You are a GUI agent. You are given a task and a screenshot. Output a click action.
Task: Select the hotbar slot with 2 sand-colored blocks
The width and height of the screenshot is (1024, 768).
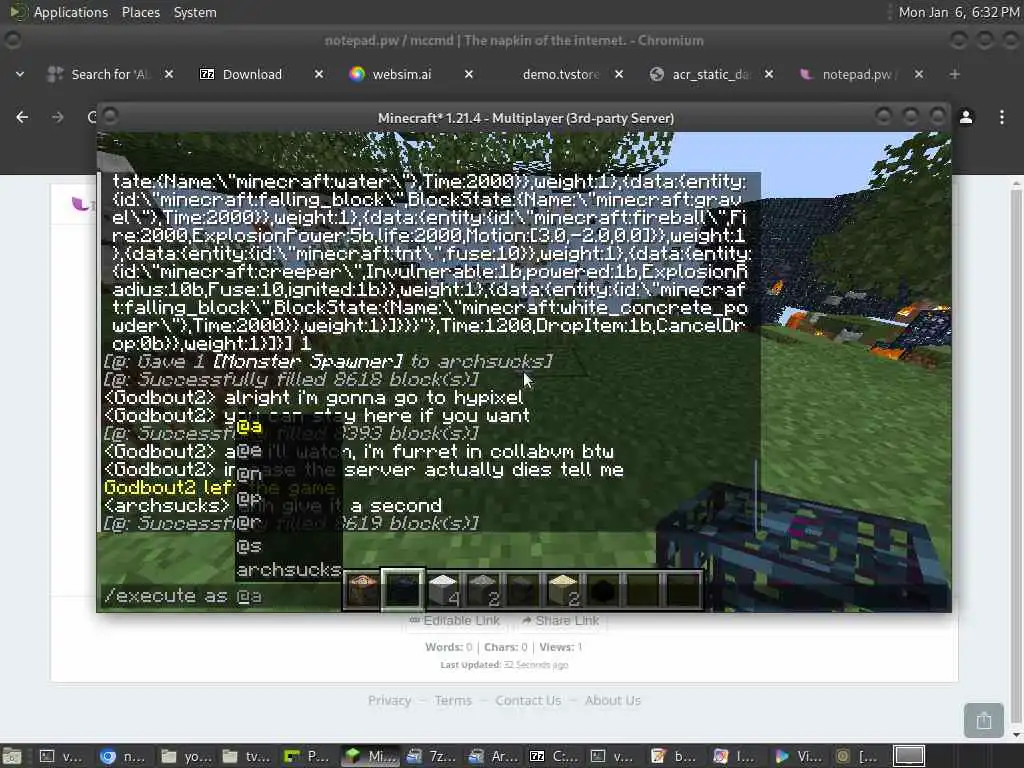tap(563, 590)
